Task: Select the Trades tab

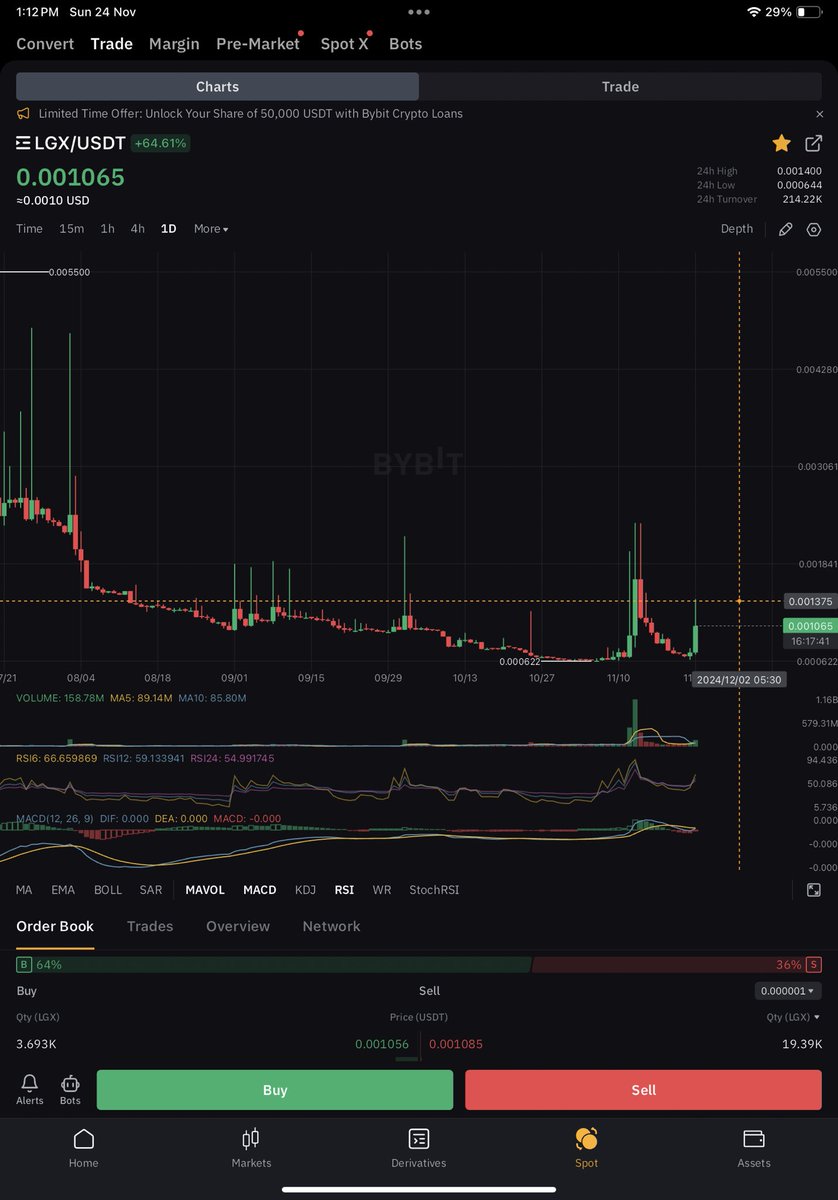Action: [x=150, y=927]
